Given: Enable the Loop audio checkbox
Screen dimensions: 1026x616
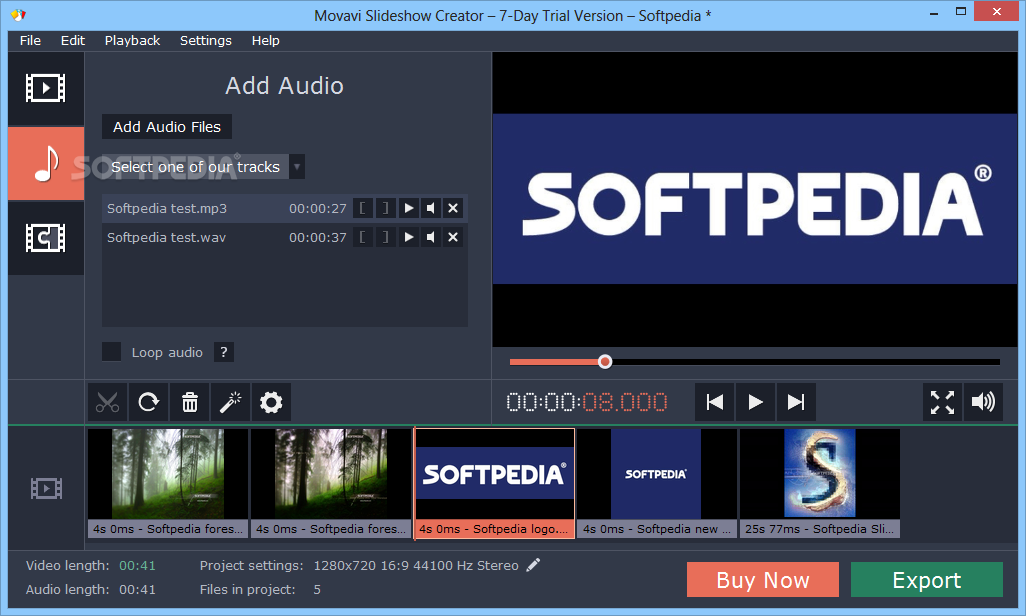Looking at the screenshot, I should 112,352.
